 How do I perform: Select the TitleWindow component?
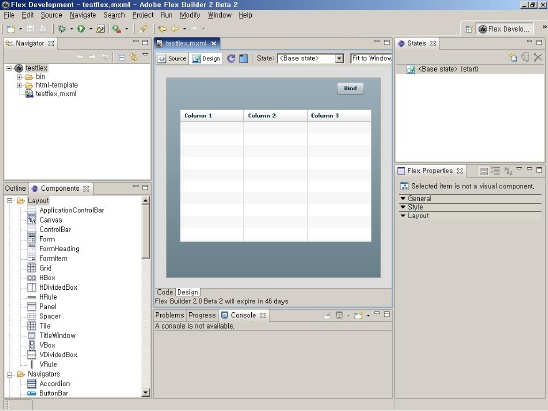click(58, 336)
